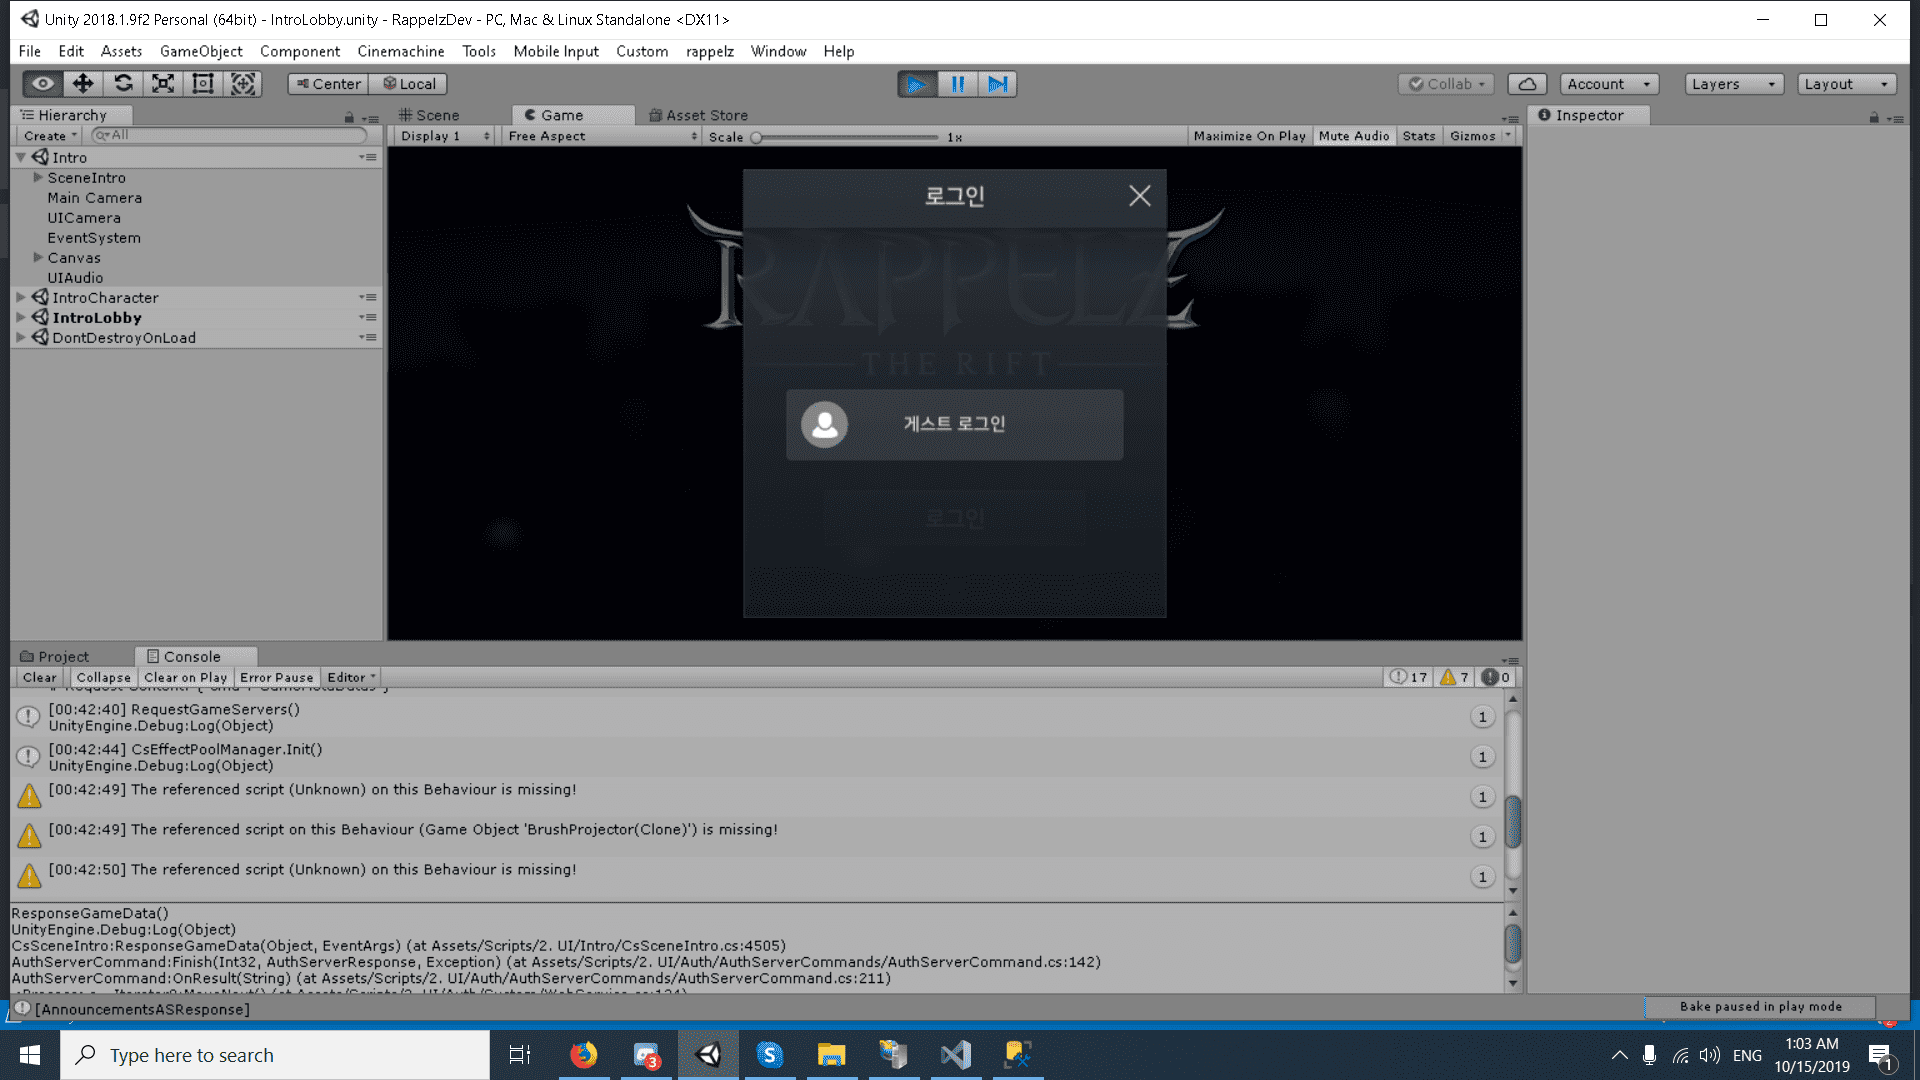Select the Scale tool
The height and width of the screenshot is (1080, 1920).
[163, 84]
